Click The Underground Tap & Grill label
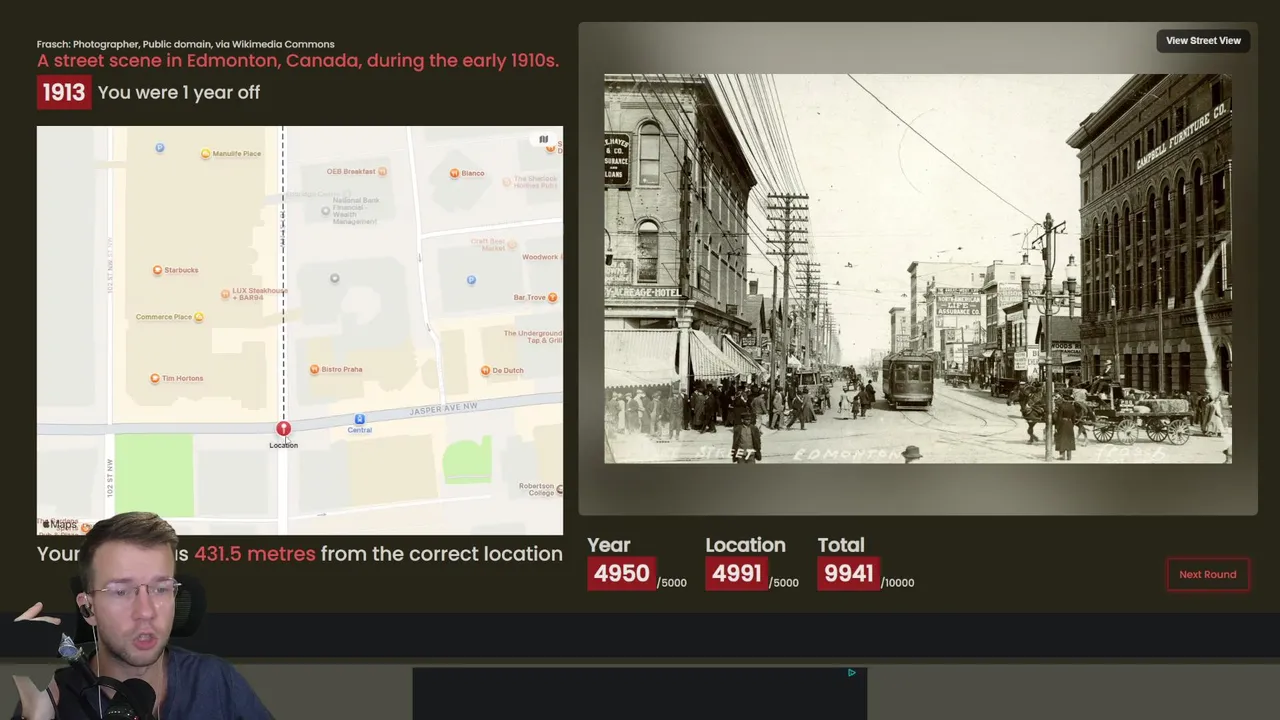This screenshot has height=720, width=1280. 533,337
